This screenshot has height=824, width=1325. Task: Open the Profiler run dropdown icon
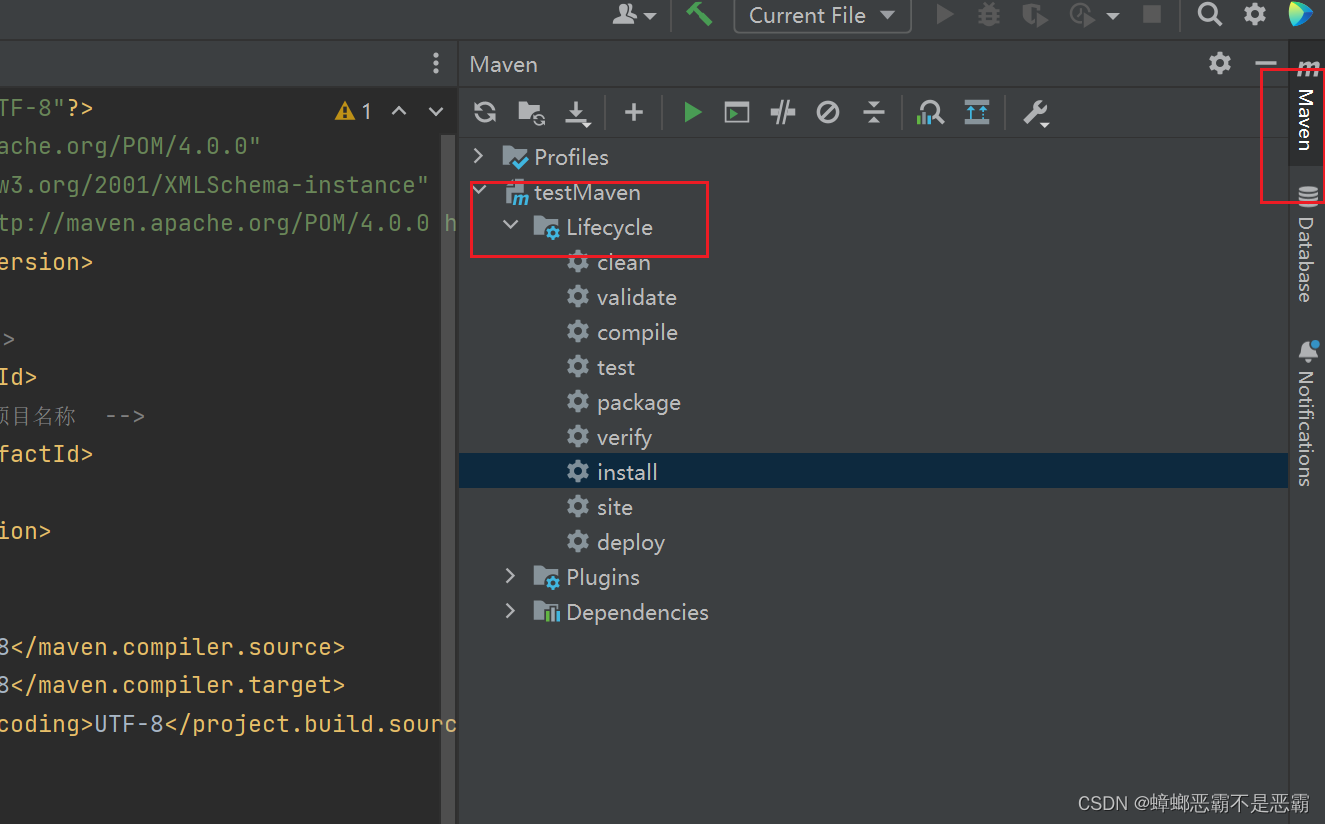(x=1094, y=15)
